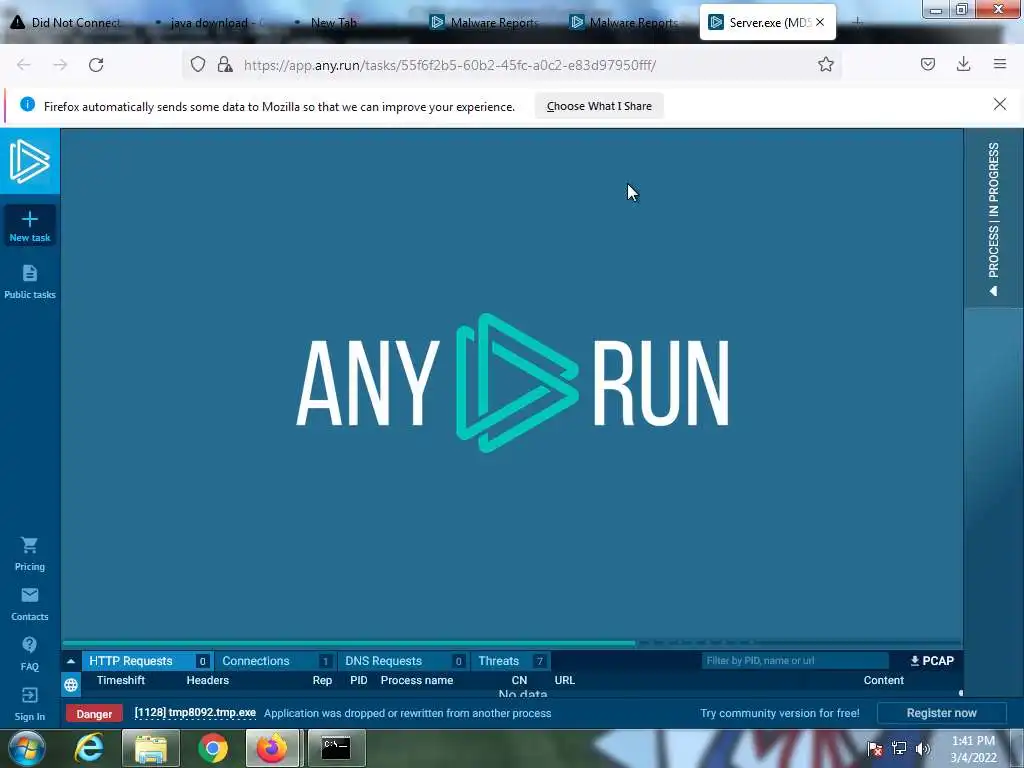
Task: Click the Choose What I Share button
Action: [x=599, y=106]
